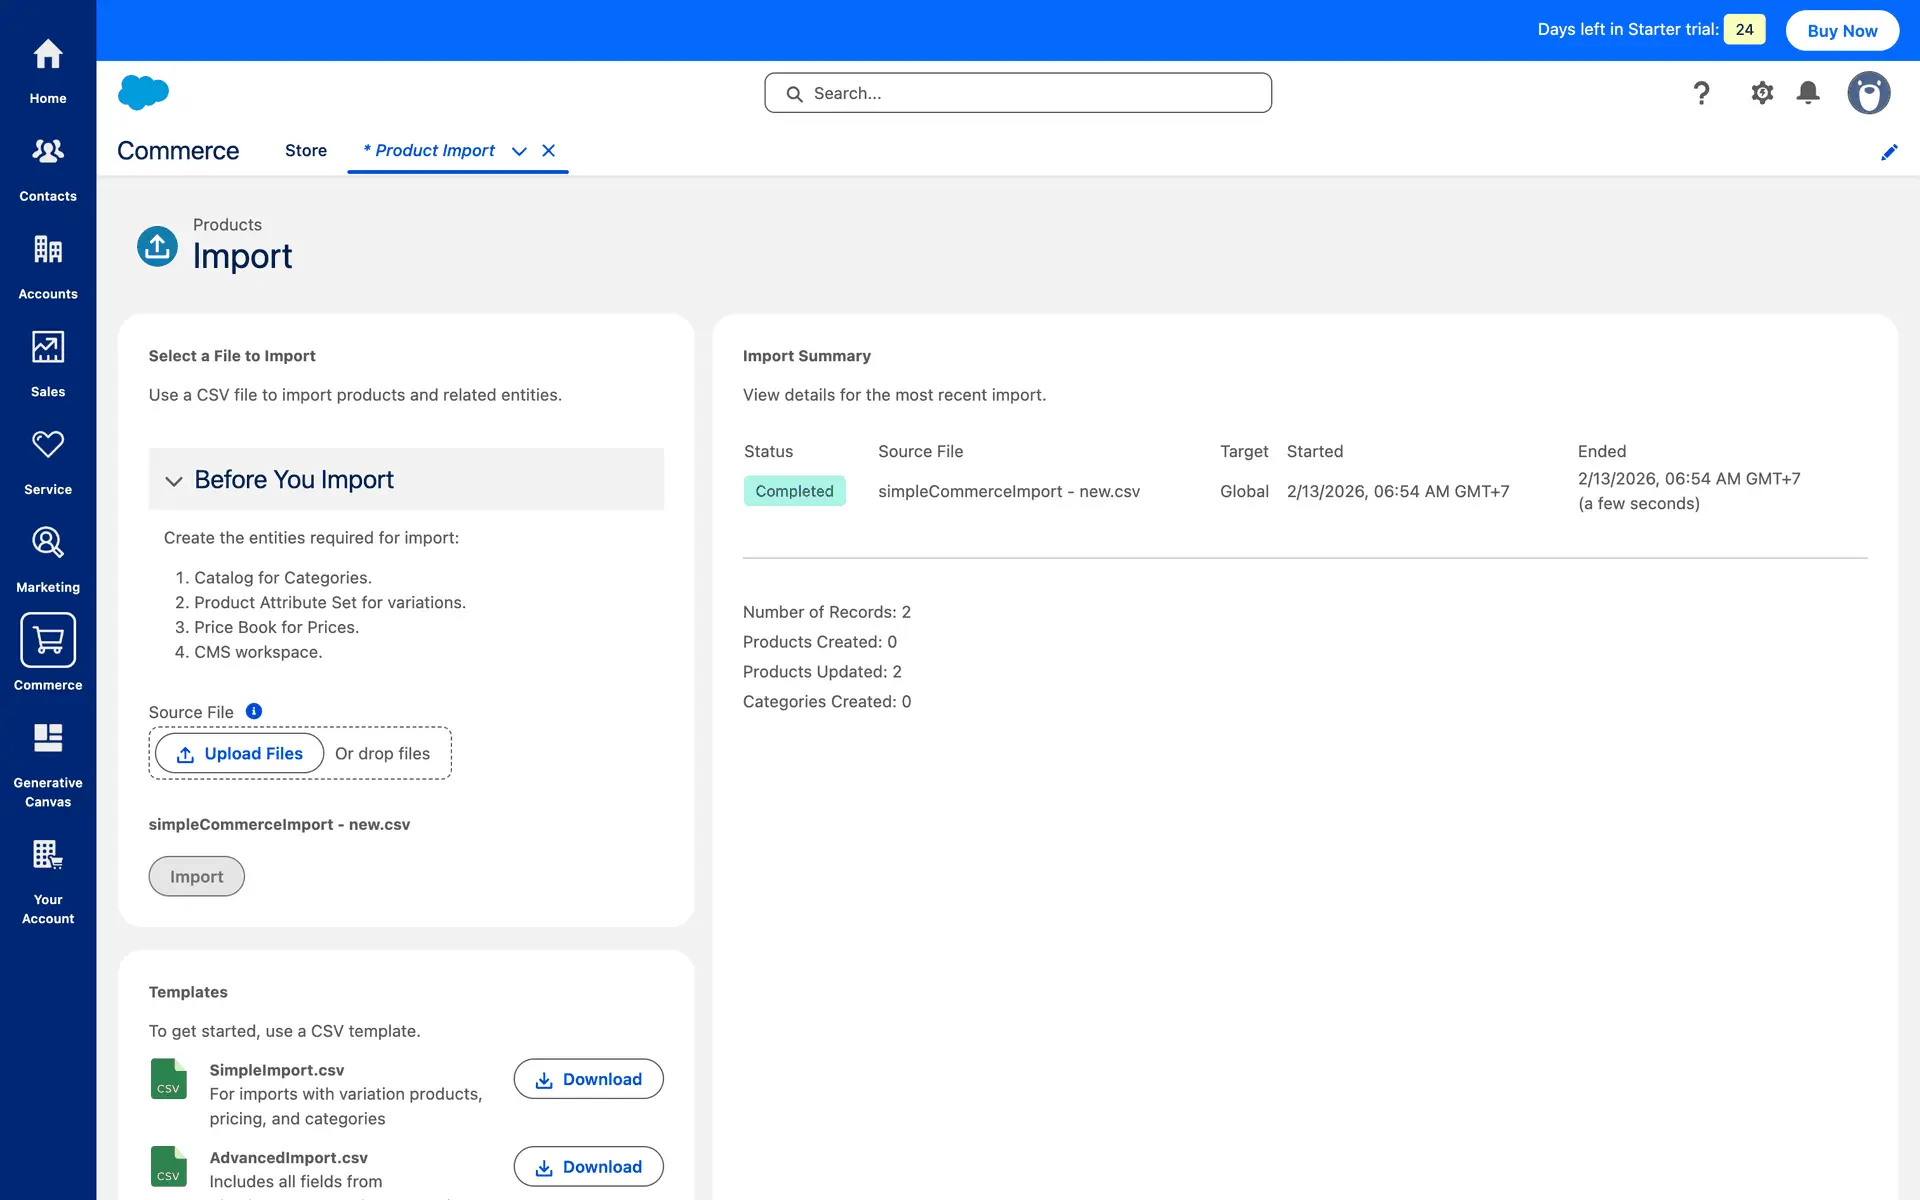Screen dimensions: 1920x1200
Task: Open the setup gear icon
Action: [x=1761, y=93]
